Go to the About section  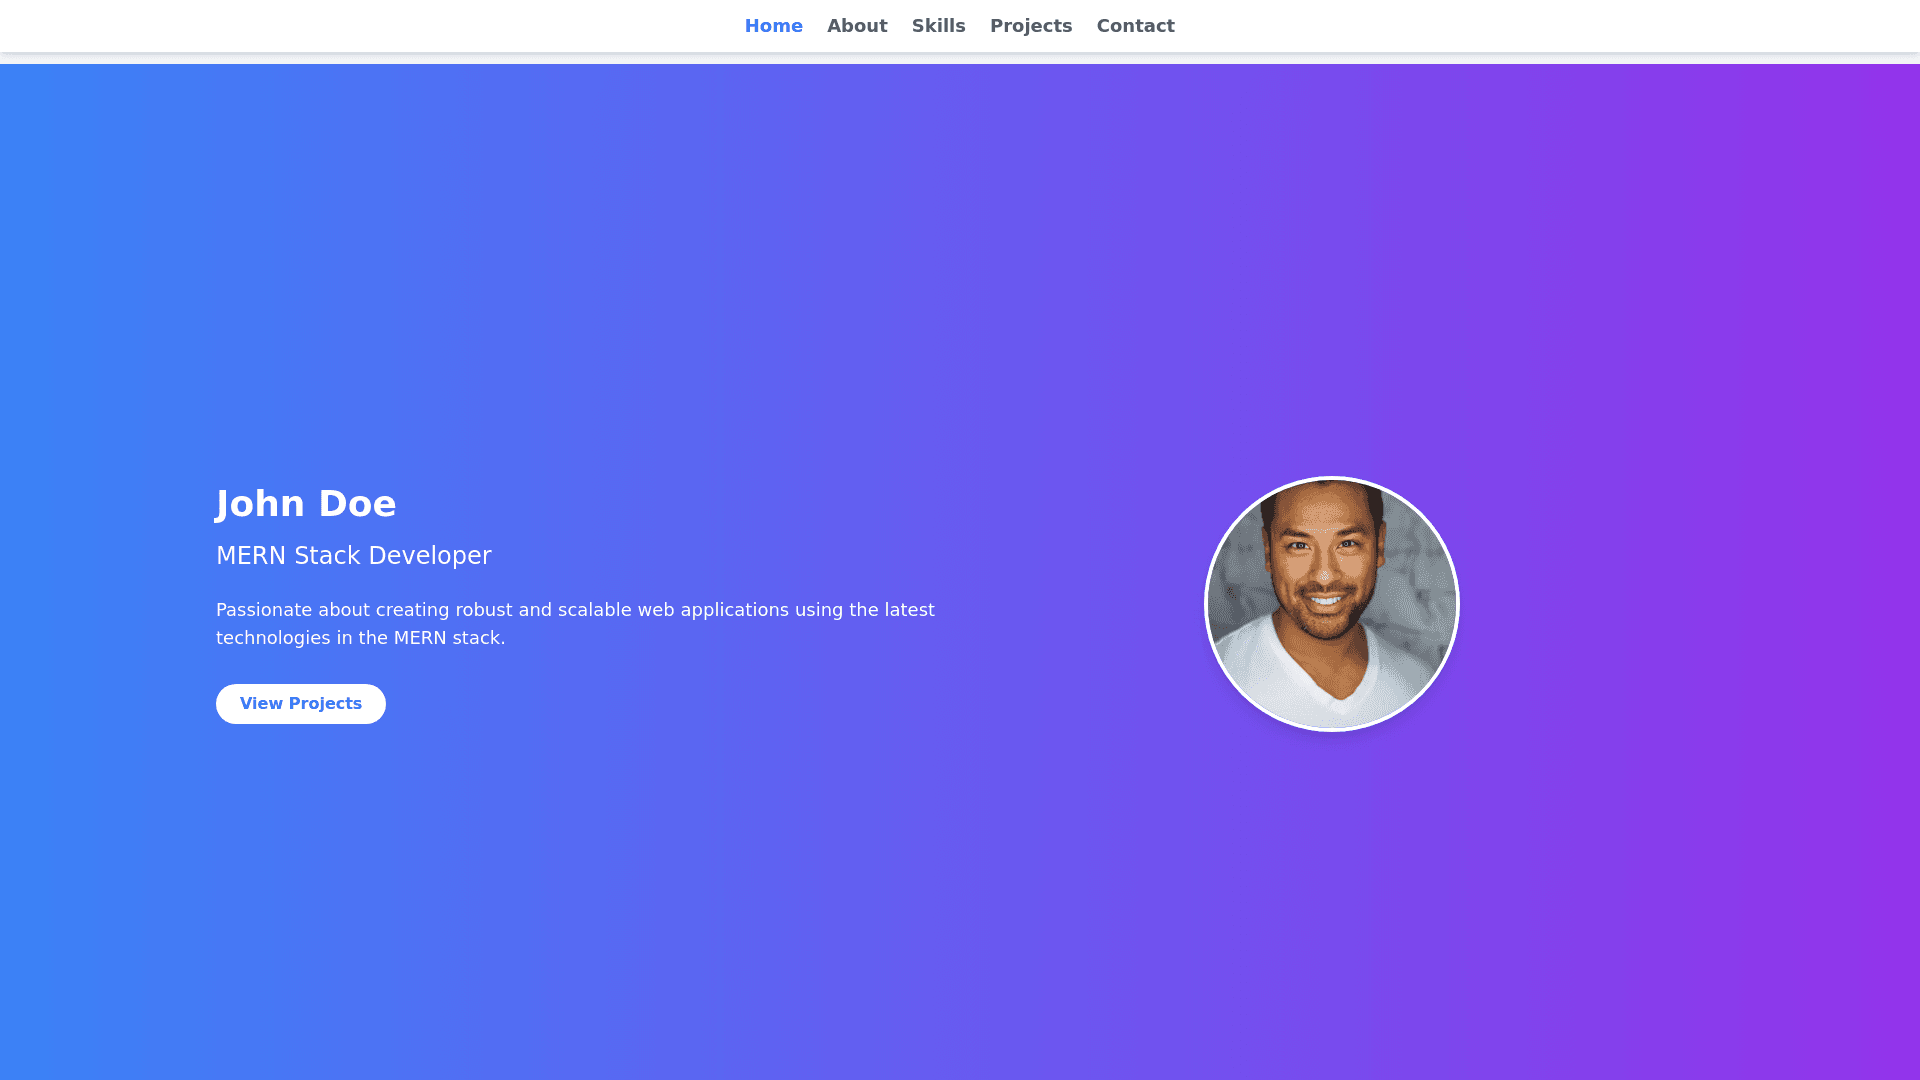[857, 26]
